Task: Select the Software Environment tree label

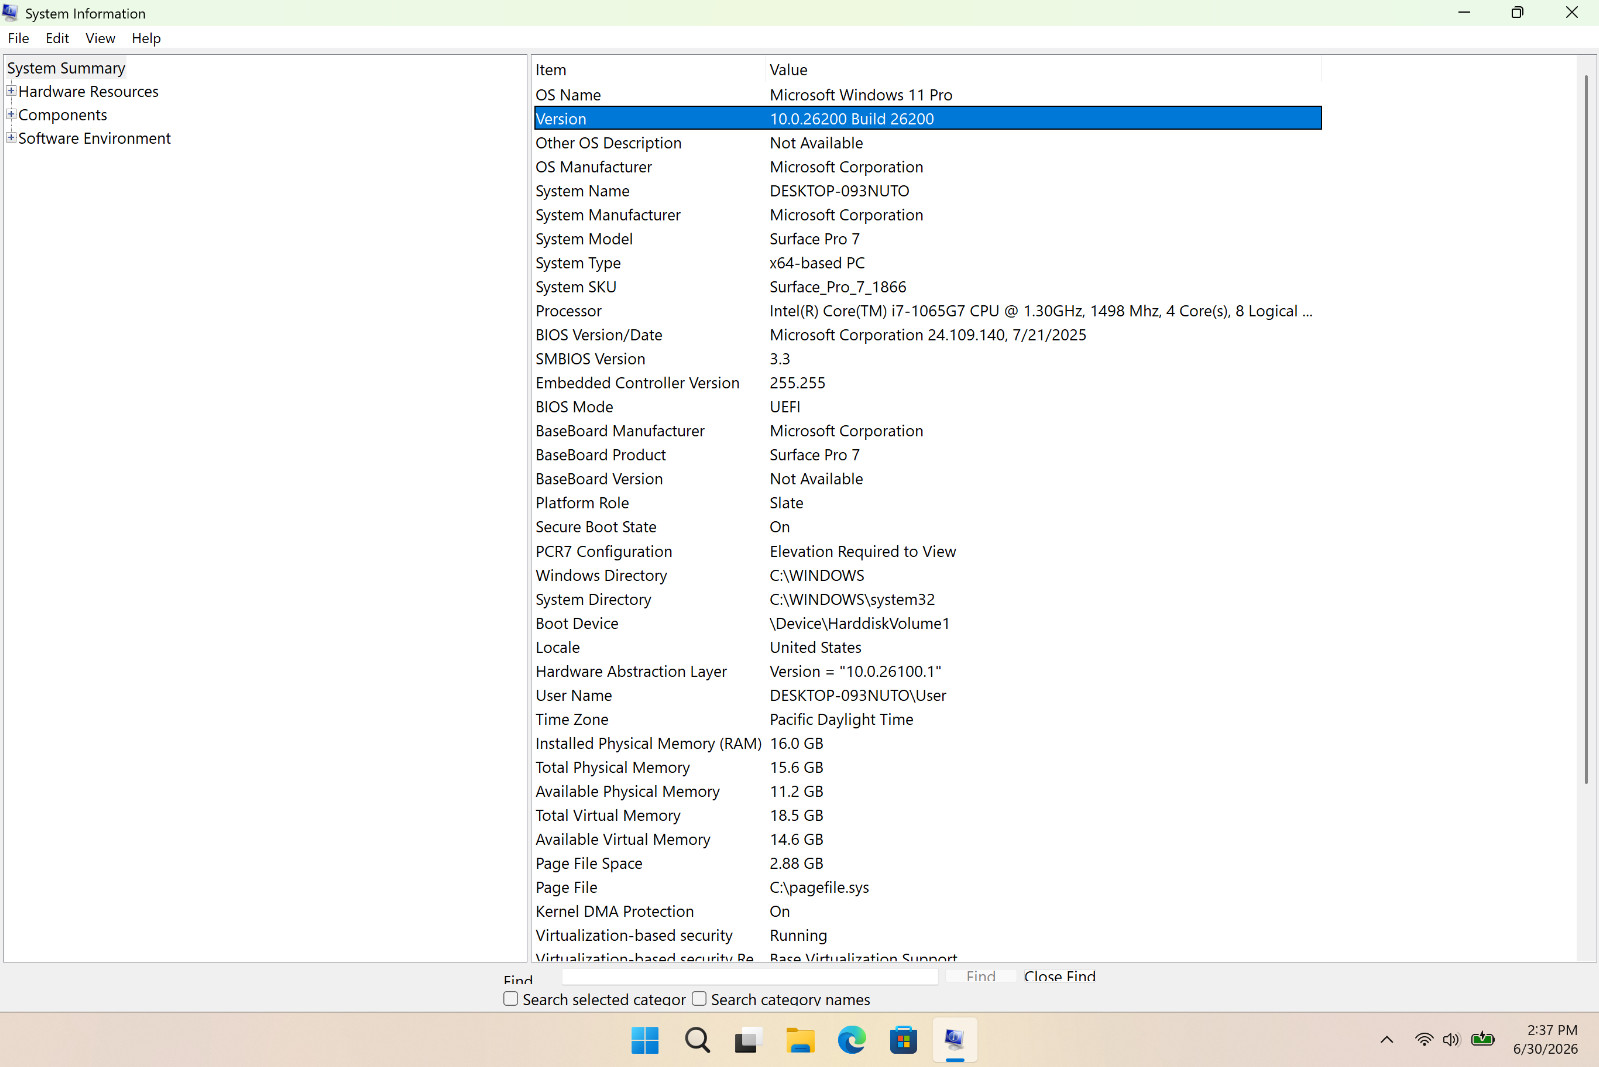Action: coord(94,138)
